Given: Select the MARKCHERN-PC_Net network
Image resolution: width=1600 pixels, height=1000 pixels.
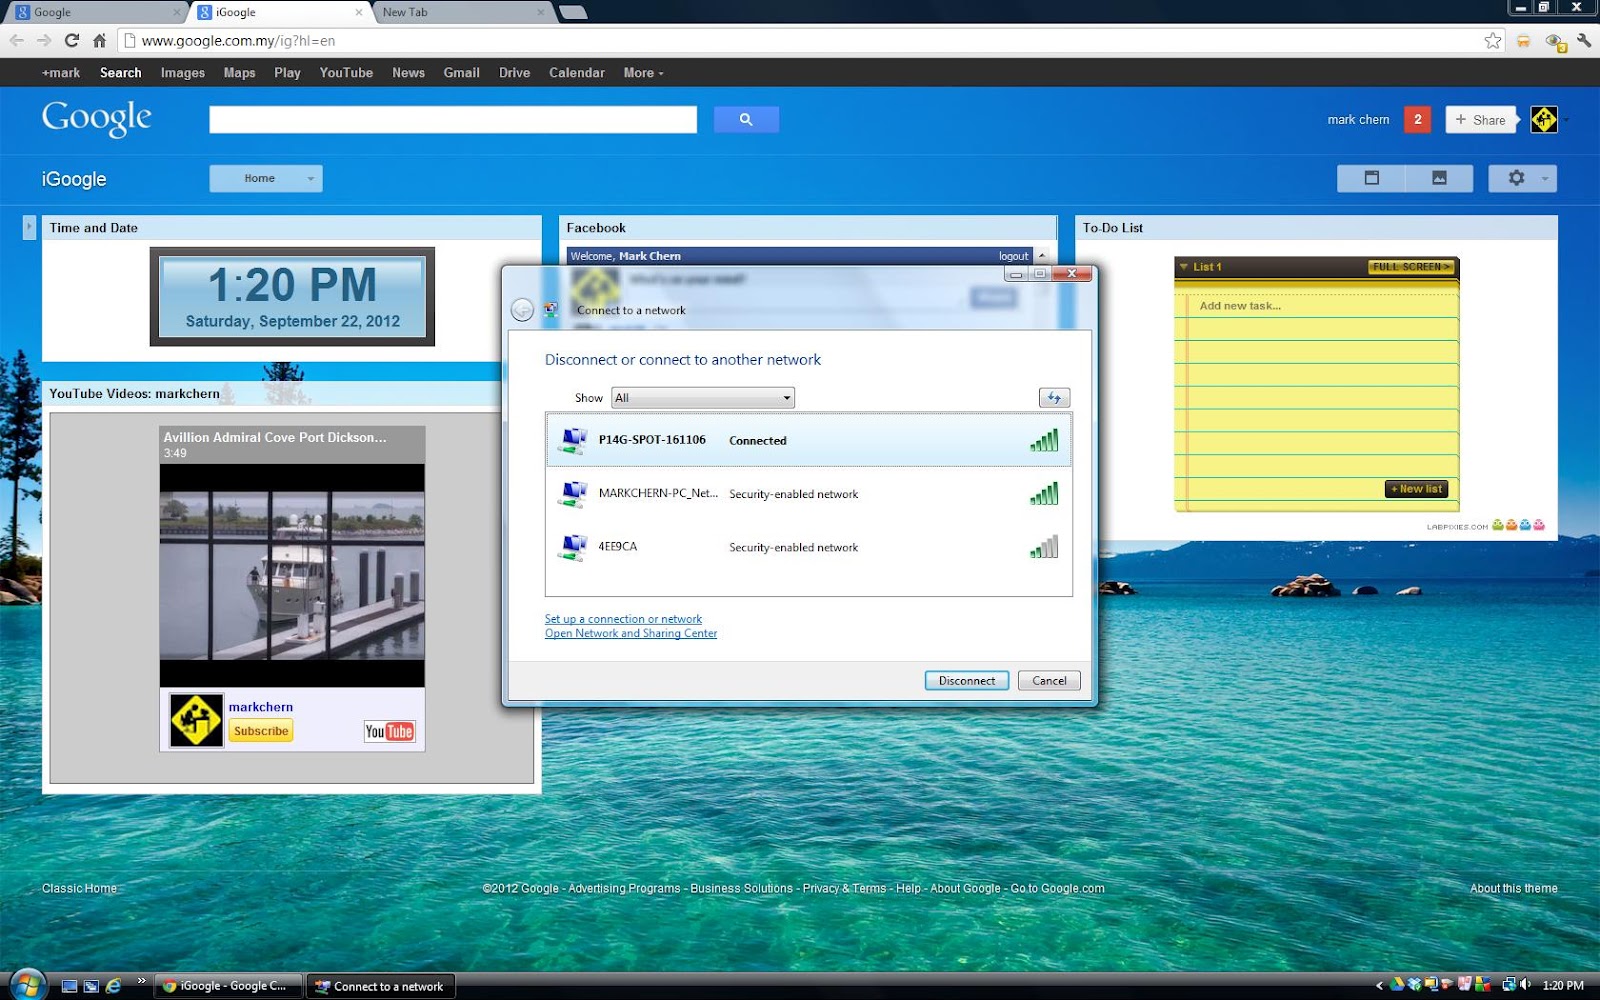Looking at the screenshot, I should (808, 494).
